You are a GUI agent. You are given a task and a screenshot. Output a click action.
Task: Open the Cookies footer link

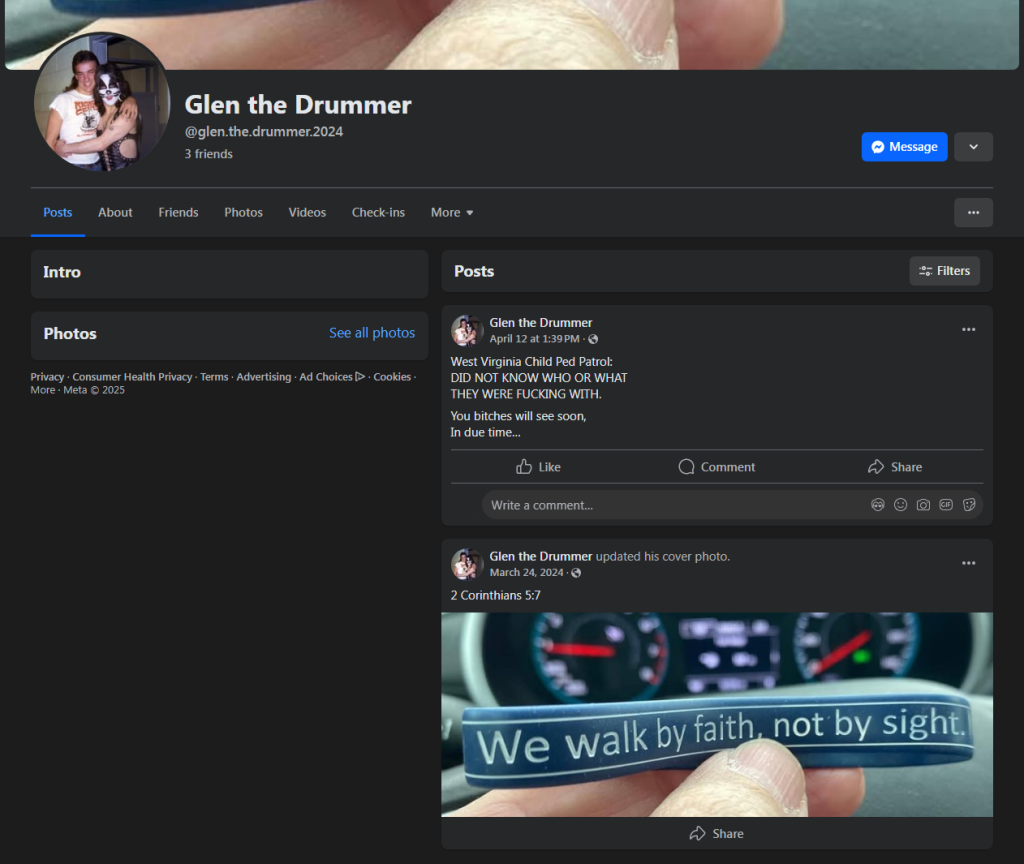pos(392,377)
